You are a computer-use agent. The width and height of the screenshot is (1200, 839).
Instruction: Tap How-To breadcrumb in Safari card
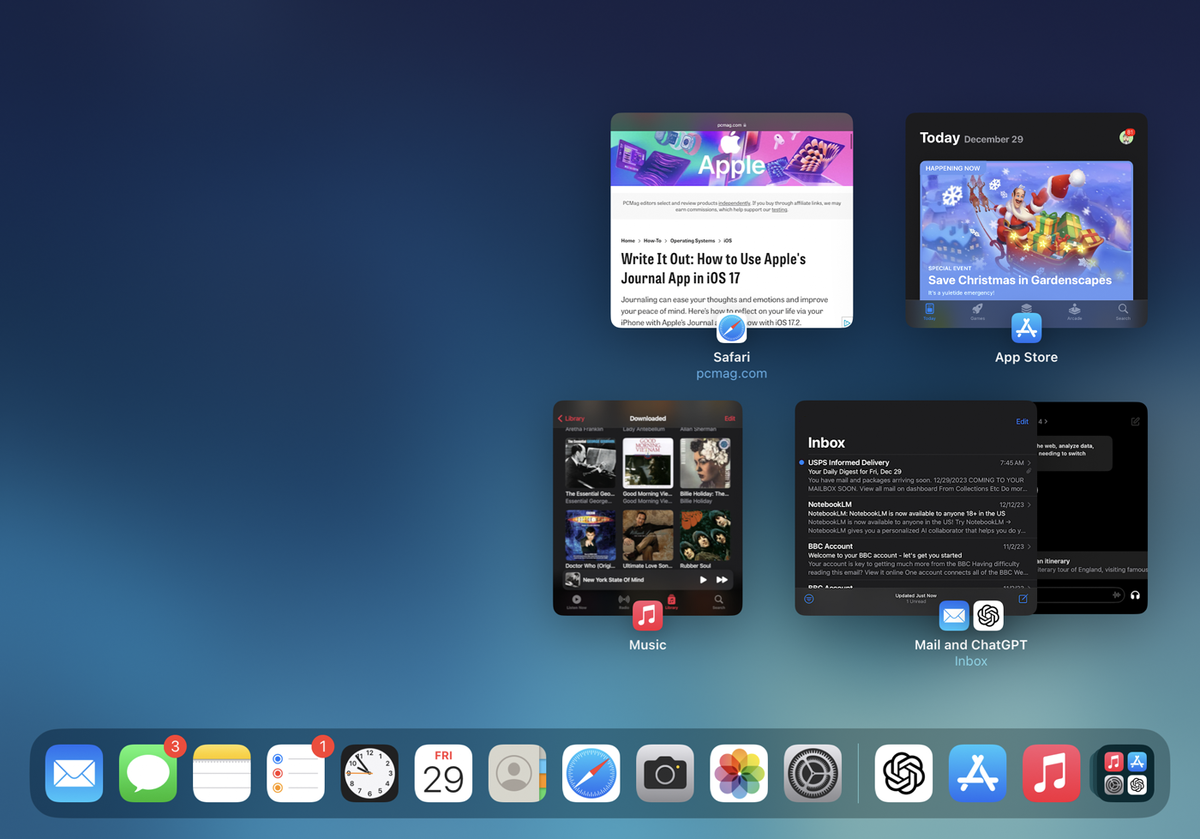point(652,241)
